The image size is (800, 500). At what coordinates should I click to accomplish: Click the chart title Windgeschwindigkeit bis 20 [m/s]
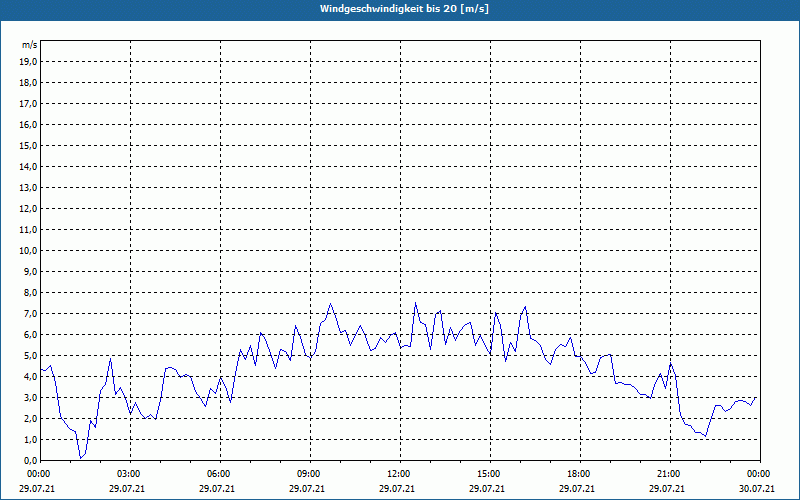404,9
